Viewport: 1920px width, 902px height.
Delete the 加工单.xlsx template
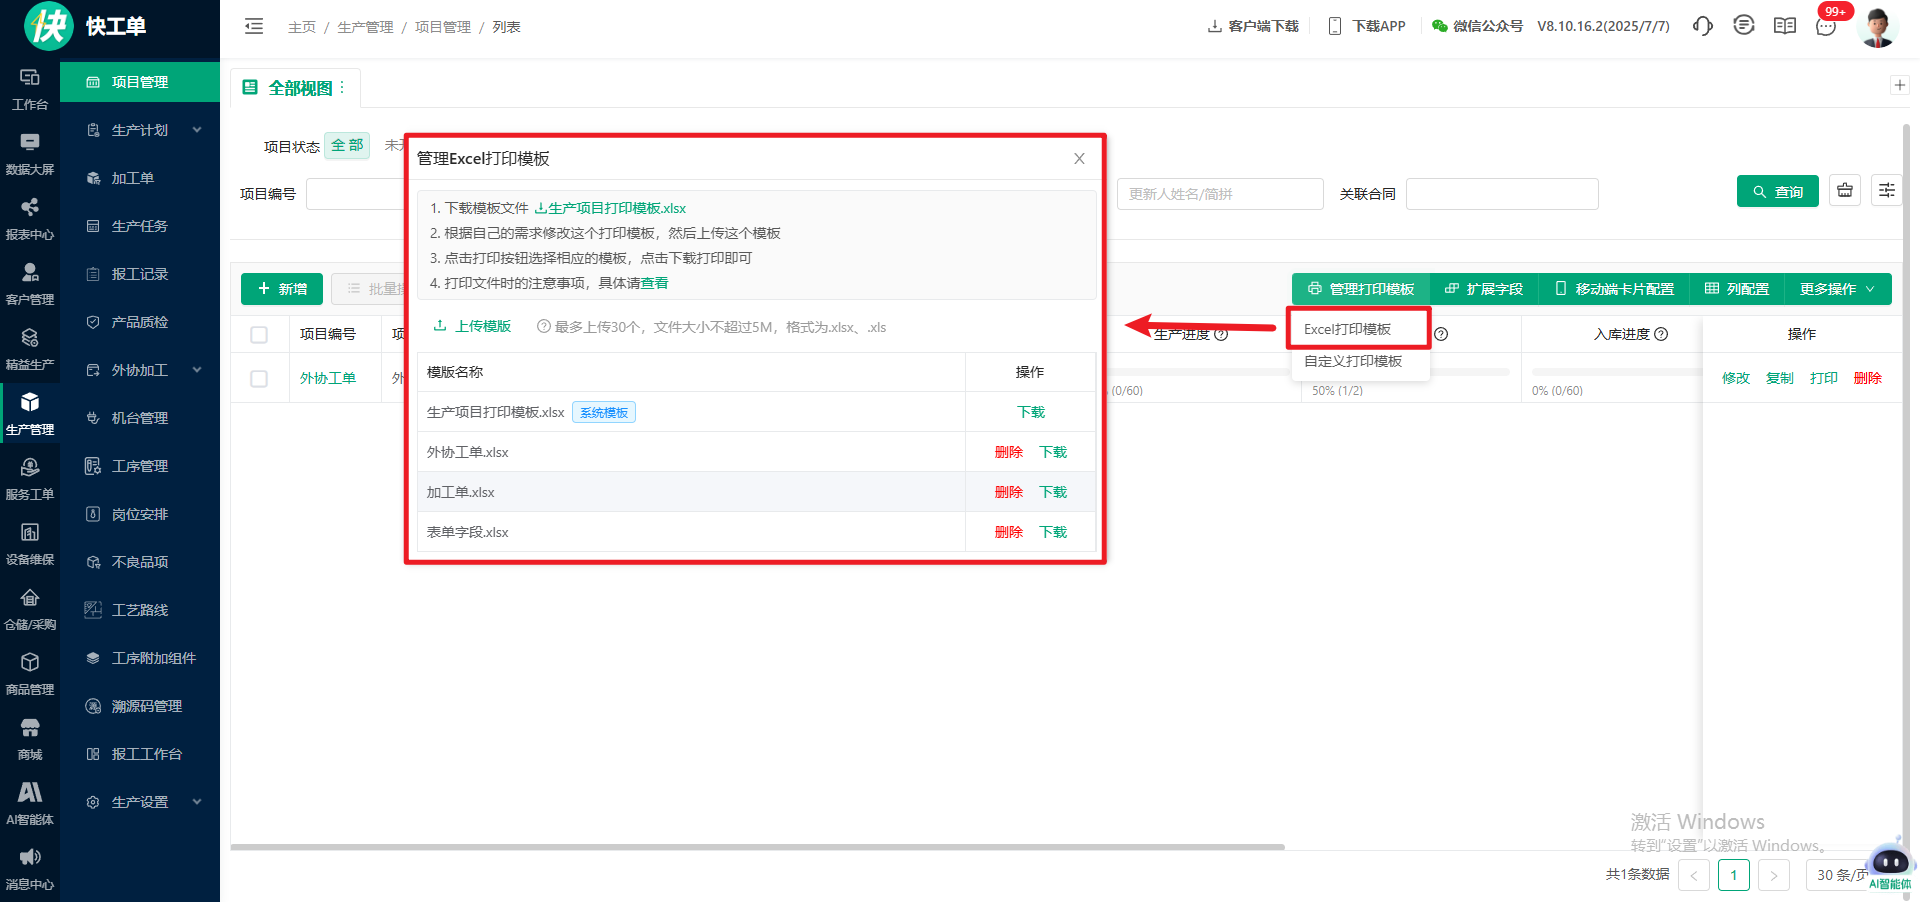point(1008,492)
